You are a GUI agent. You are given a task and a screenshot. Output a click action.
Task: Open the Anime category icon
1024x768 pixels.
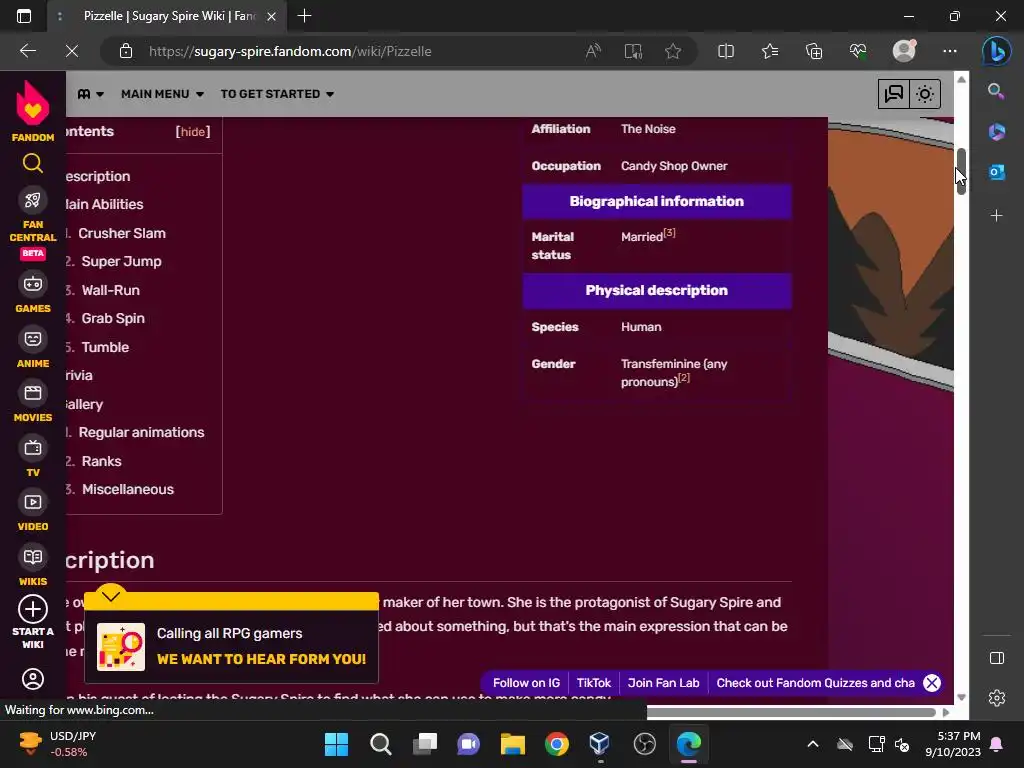coord(33,339)
